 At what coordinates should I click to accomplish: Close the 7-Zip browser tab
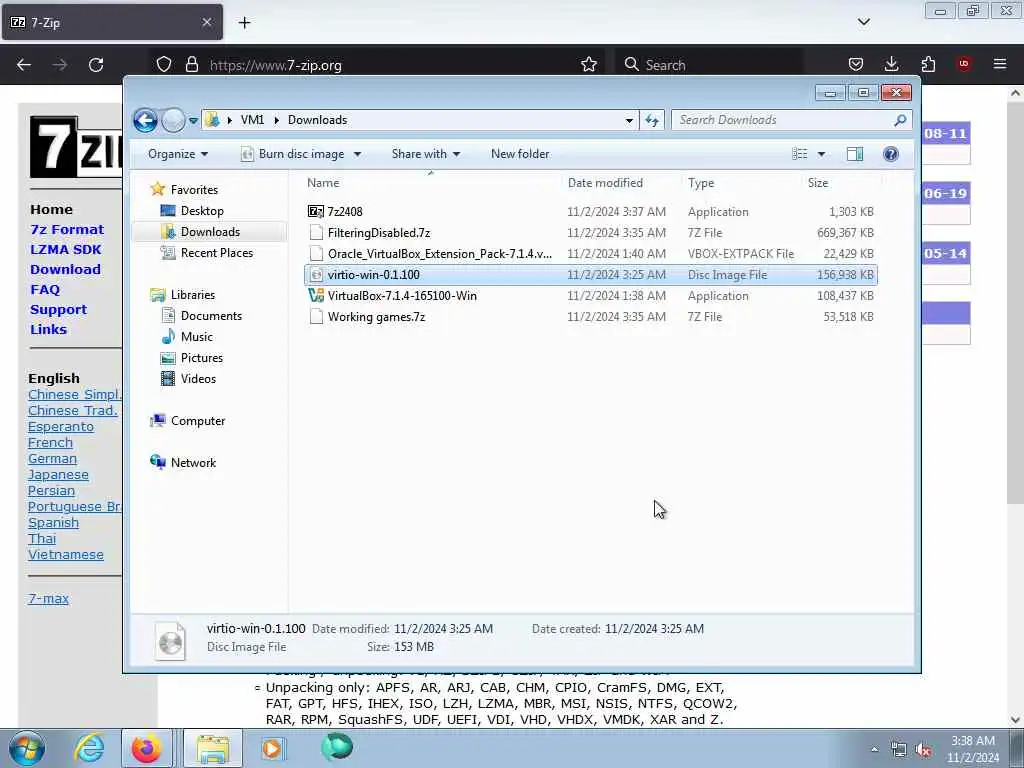(207, 22)
